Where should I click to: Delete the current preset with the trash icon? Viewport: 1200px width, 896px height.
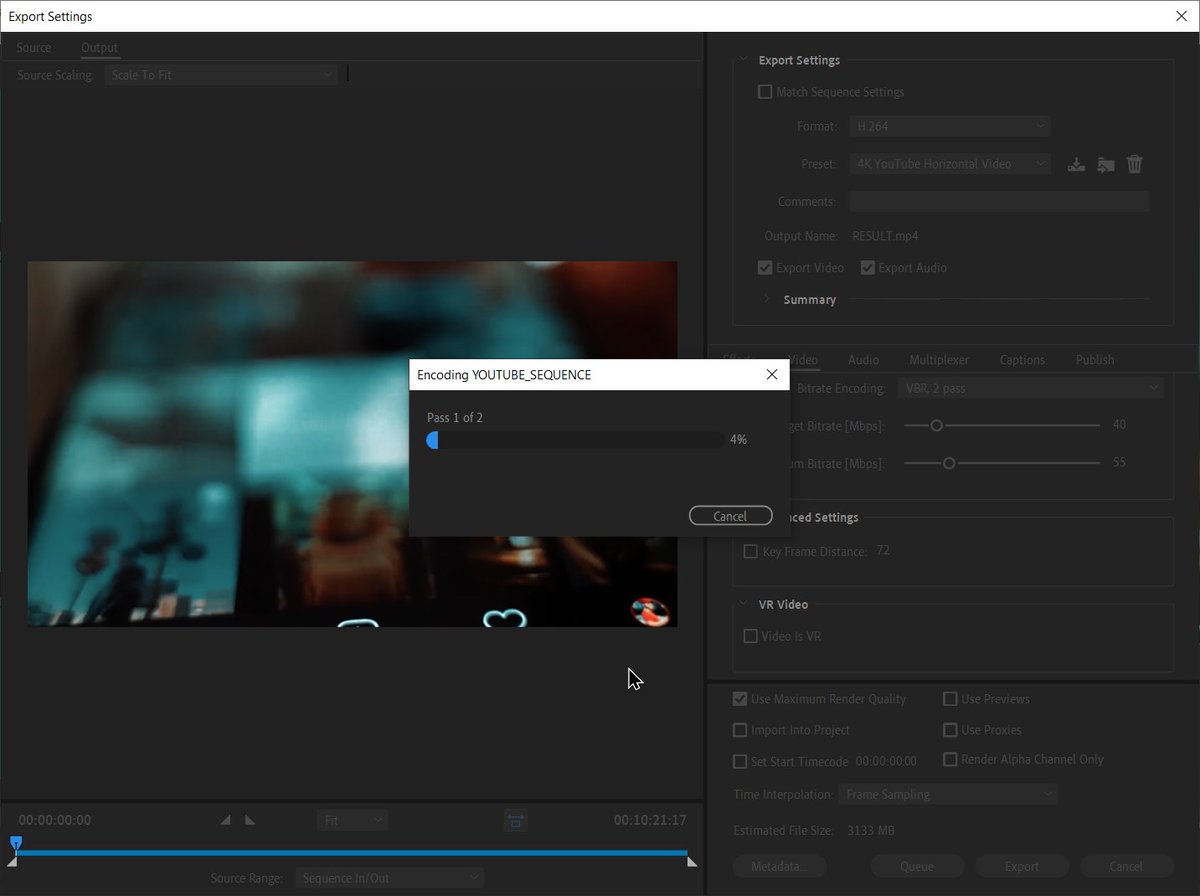click(x=1134, y=164)
